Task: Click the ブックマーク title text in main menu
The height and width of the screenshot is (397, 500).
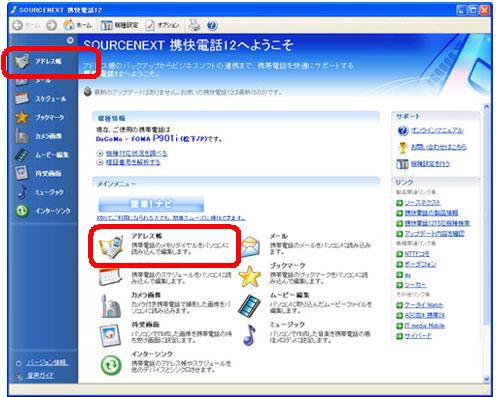Action: [288, 266]
